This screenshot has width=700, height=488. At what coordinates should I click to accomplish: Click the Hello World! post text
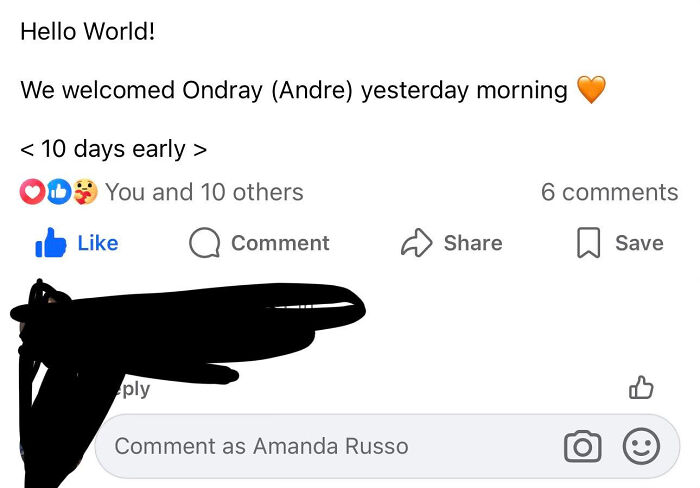88,32
